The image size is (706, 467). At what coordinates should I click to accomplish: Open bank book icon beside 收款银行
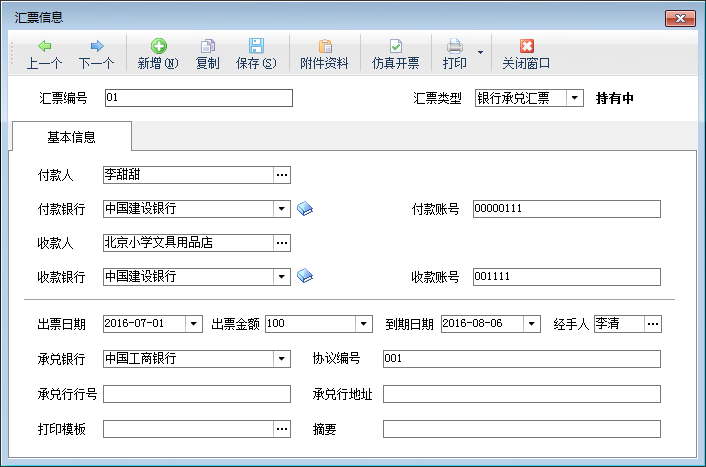click(306, 276)
